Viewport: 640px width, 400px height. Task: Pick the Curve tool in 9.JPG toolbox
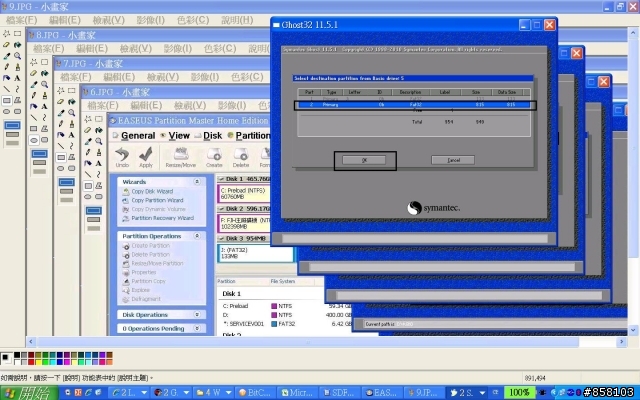[x=18, y=89]
